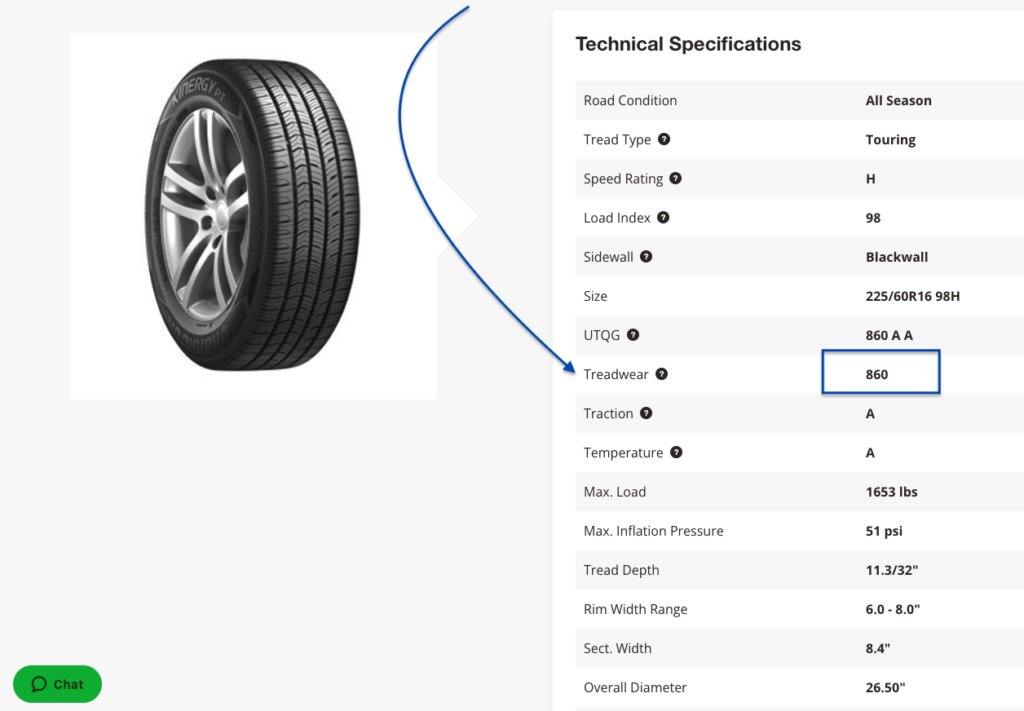Click the Treadwear help icon
This screenshot has width=1024, height=711.
661,374
